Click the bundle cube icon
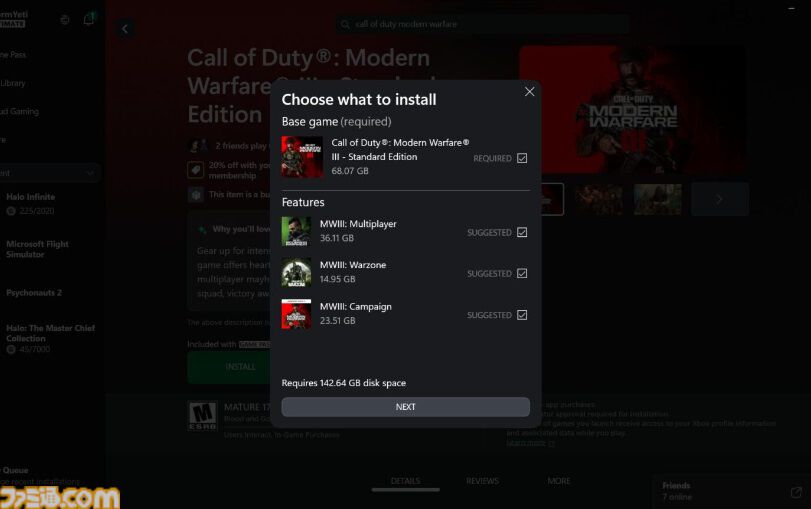 [x=196, y=195]
